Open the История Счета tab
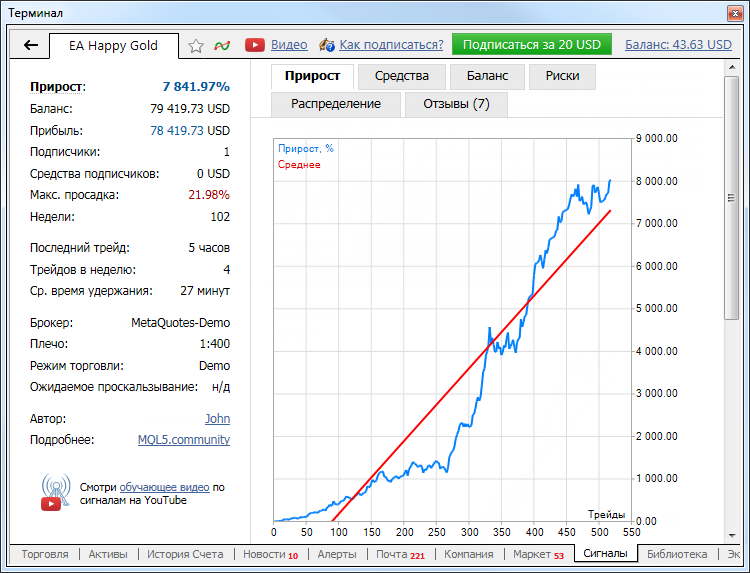750x573 pixels. (x=185, y=554)
